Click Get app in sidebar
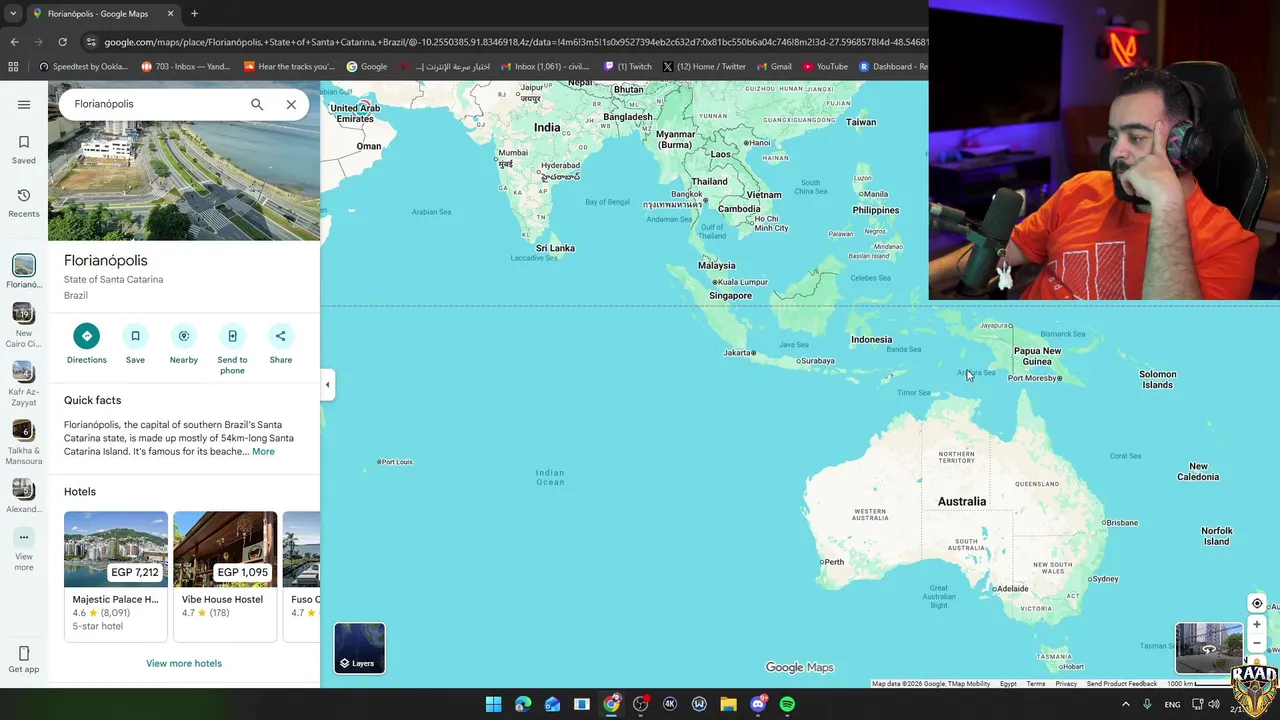 pyautogui.click(x=24, y=660)
